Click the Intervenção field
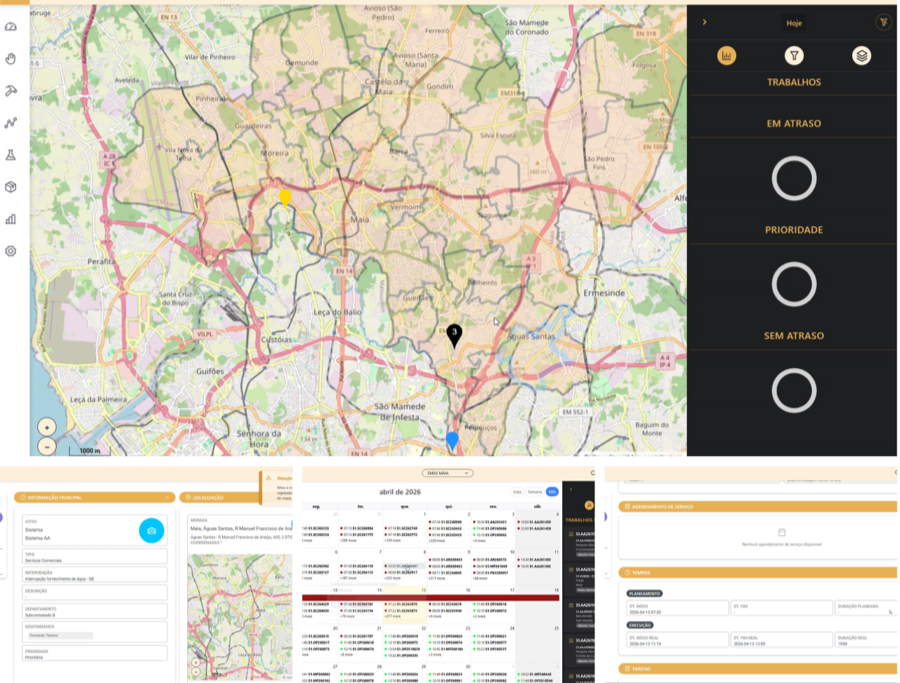The width and height of the screenshot is (900, 683). [95, 575]
